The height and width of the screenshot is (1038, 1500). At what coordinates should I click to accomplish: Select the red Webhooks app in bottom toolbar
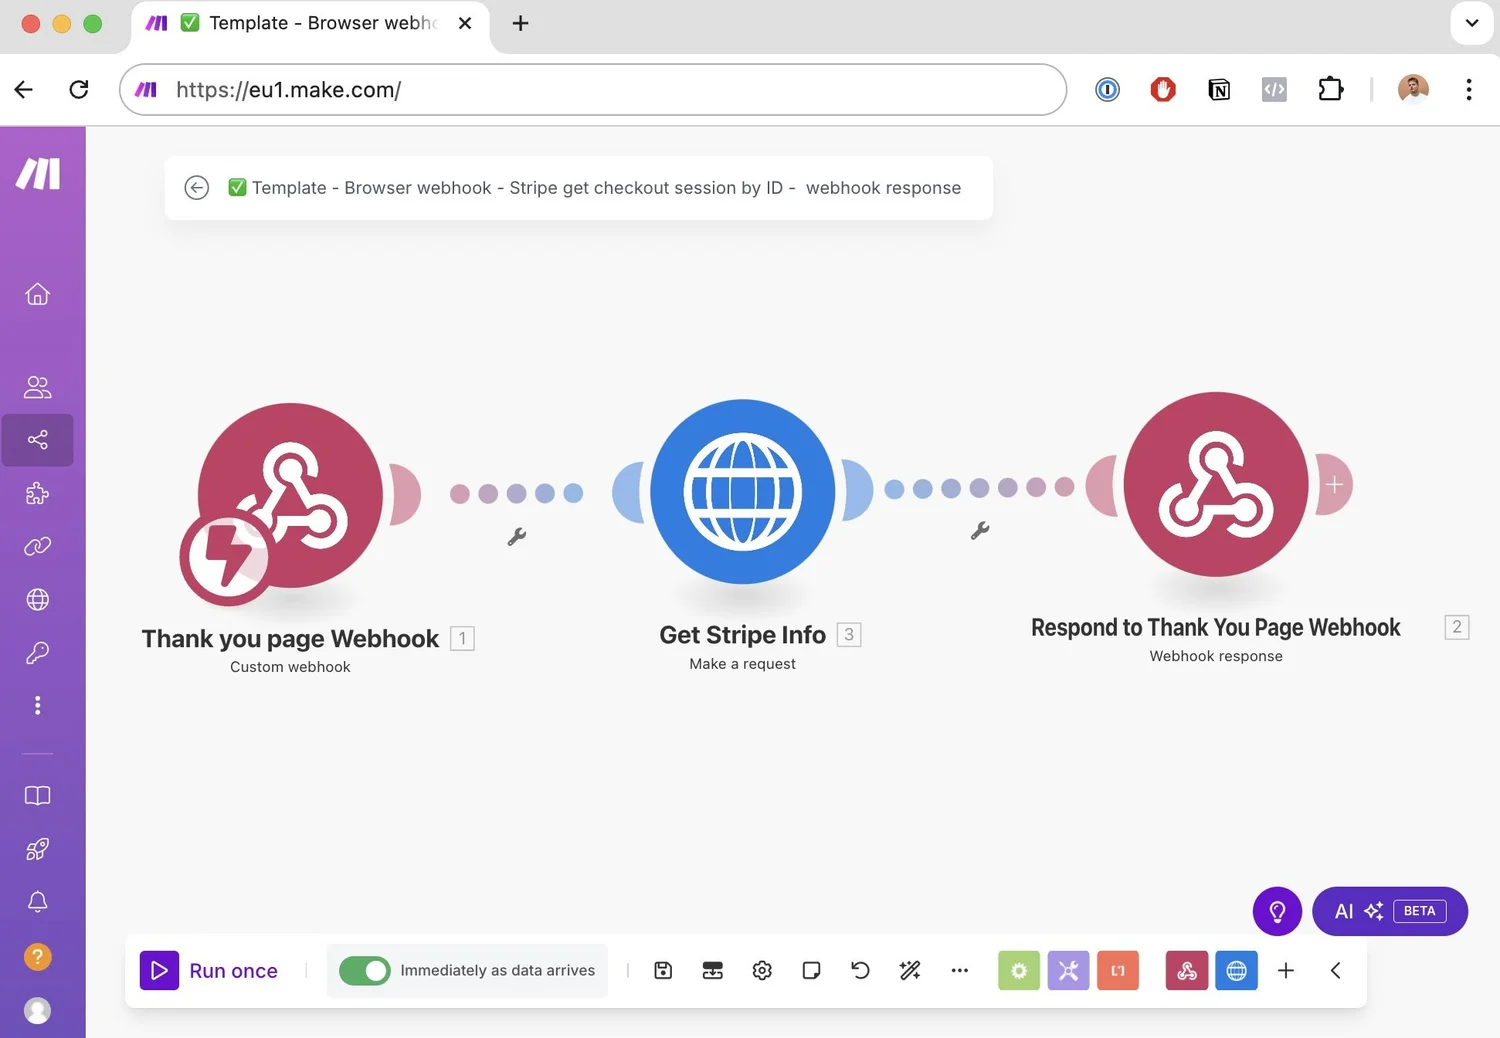point(1186,970)
